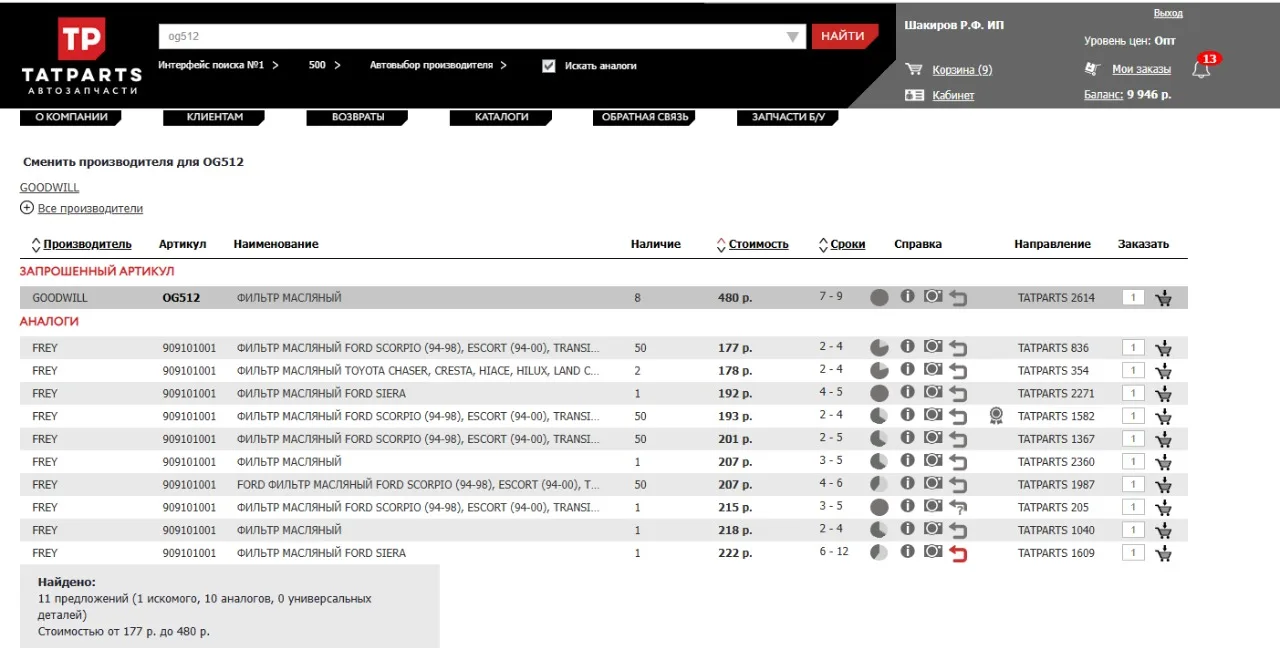Screen dimensions: 1280x670
Task: Add GOODWILL OG512 to cart
Action: [x=1163, y=298]
